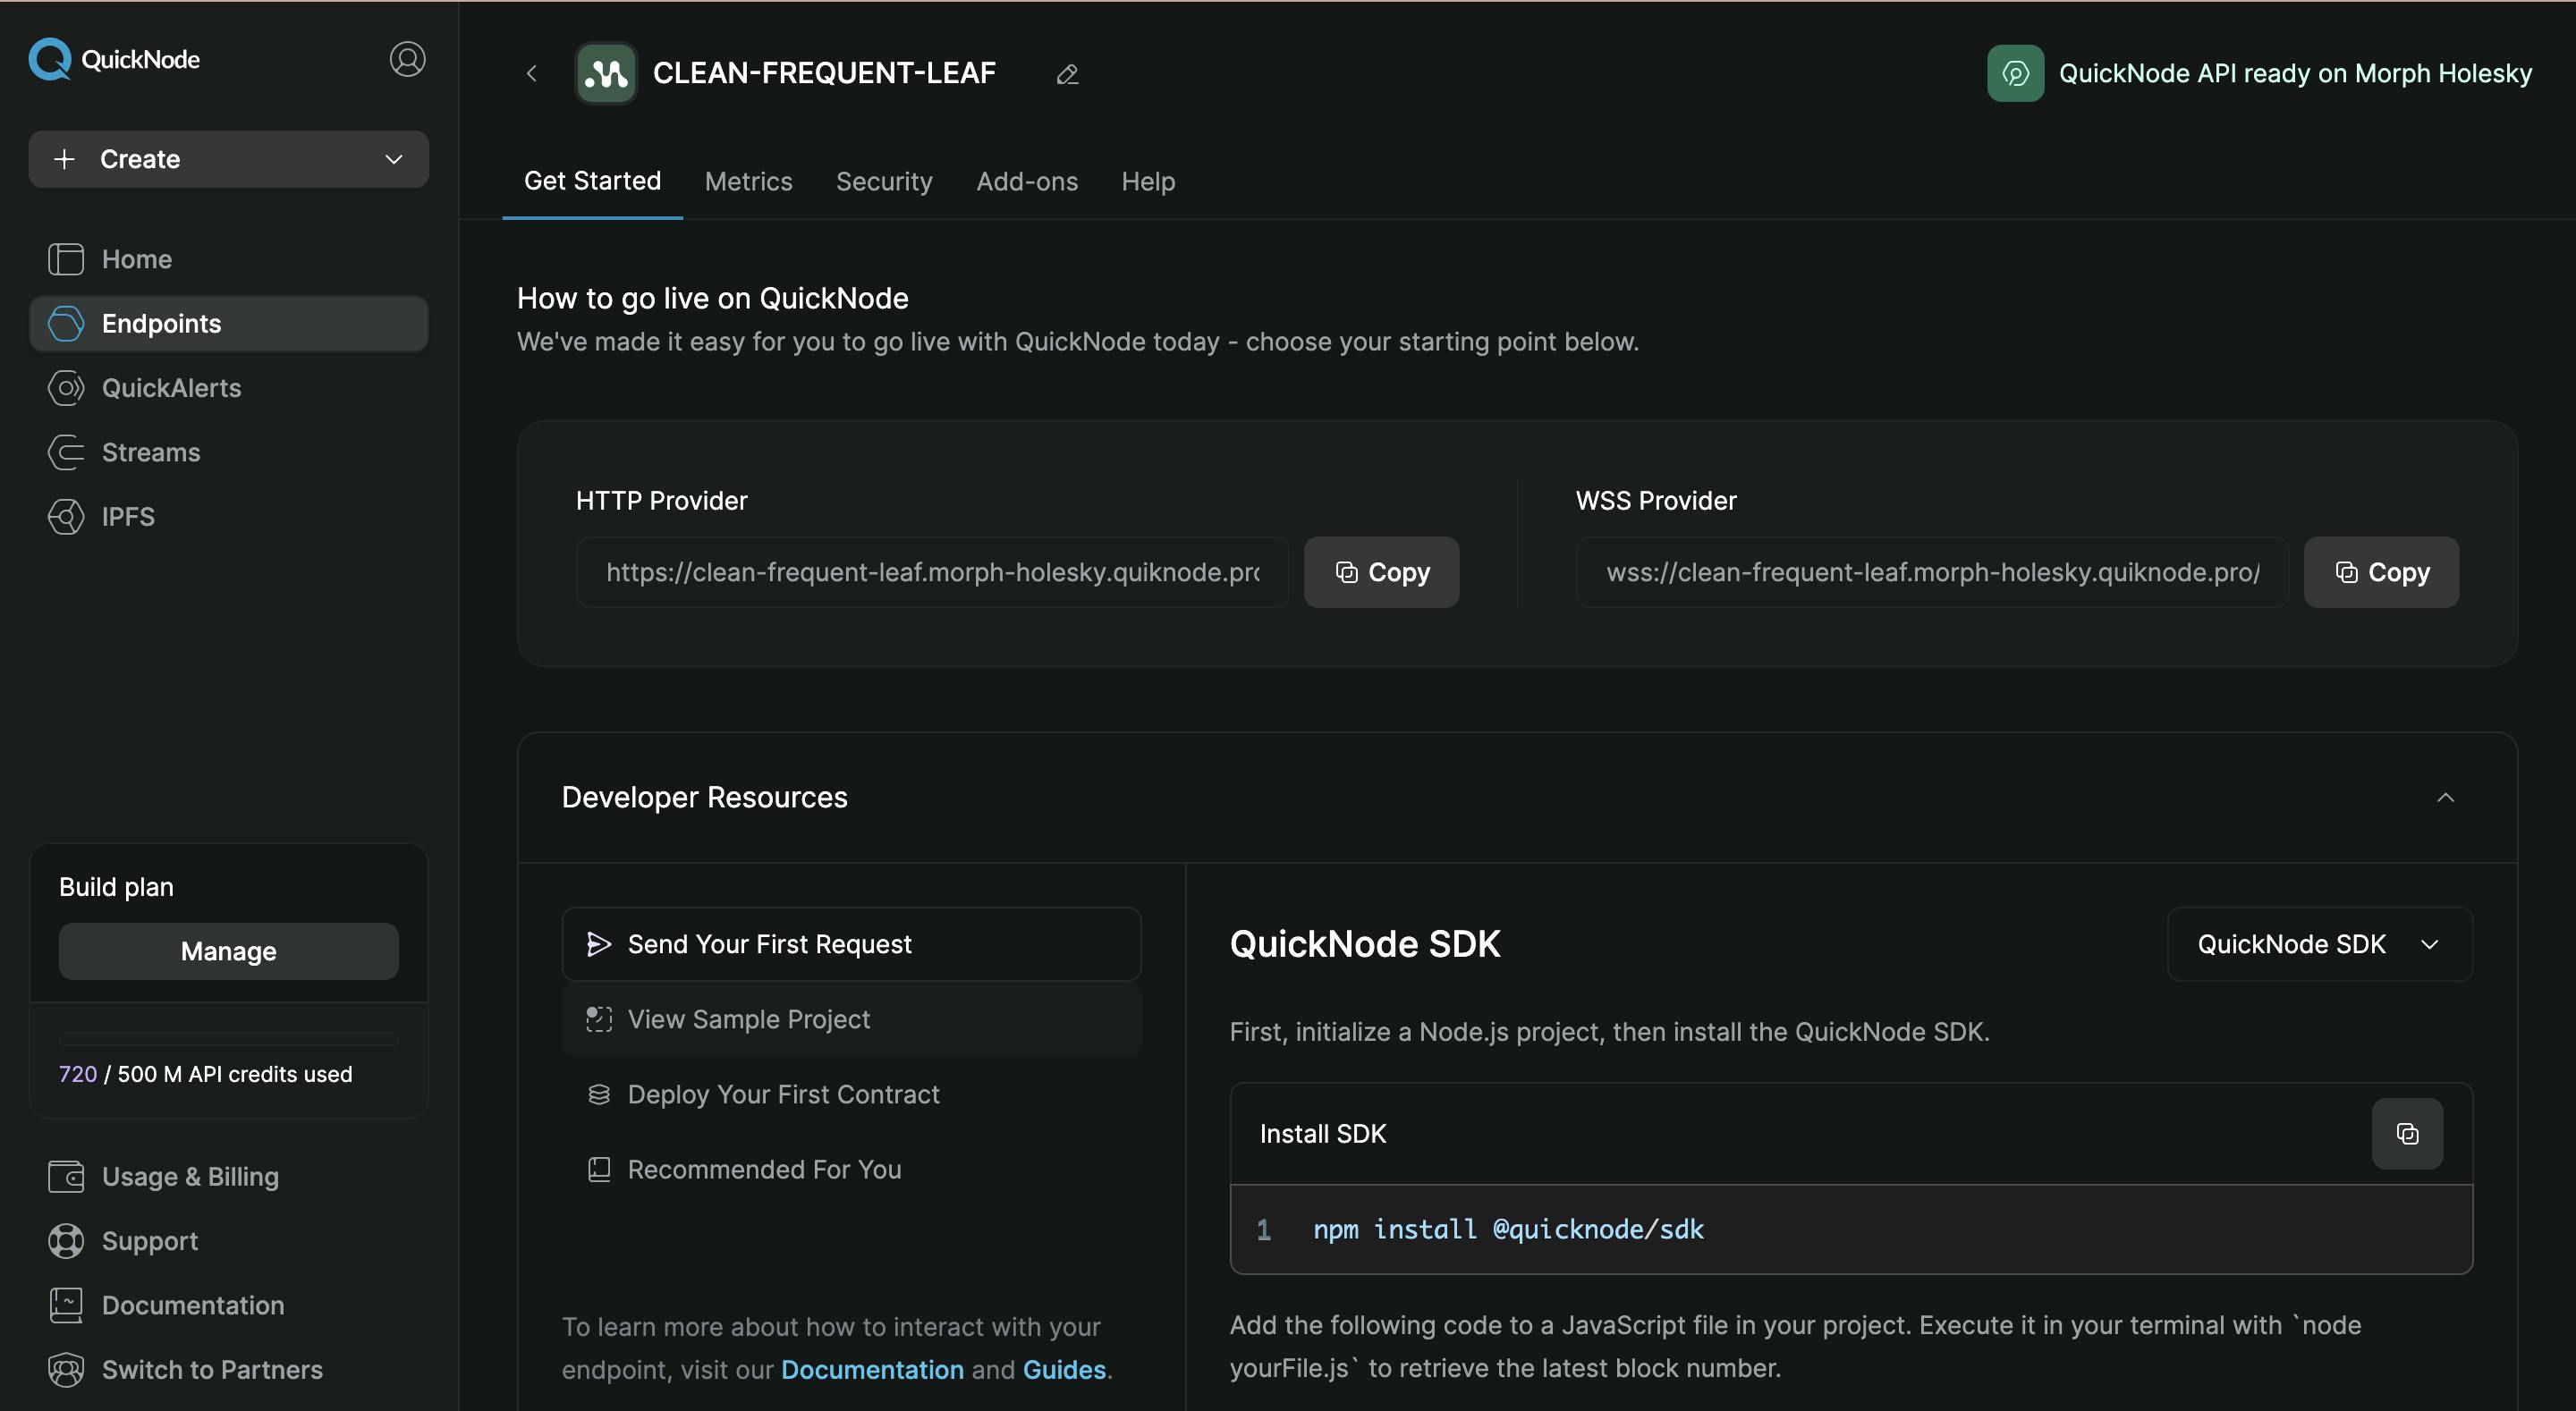Edit endpoint name with pencil icon
2576x1411 pixels.
click(1067, 74)
